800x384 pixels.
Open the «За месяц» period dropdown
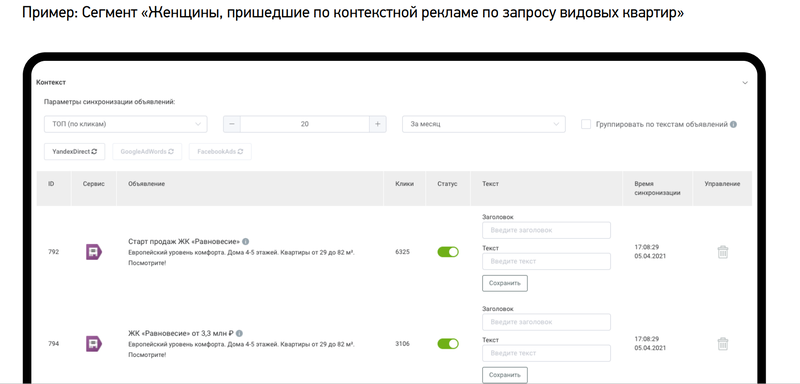tap(484, 124)
